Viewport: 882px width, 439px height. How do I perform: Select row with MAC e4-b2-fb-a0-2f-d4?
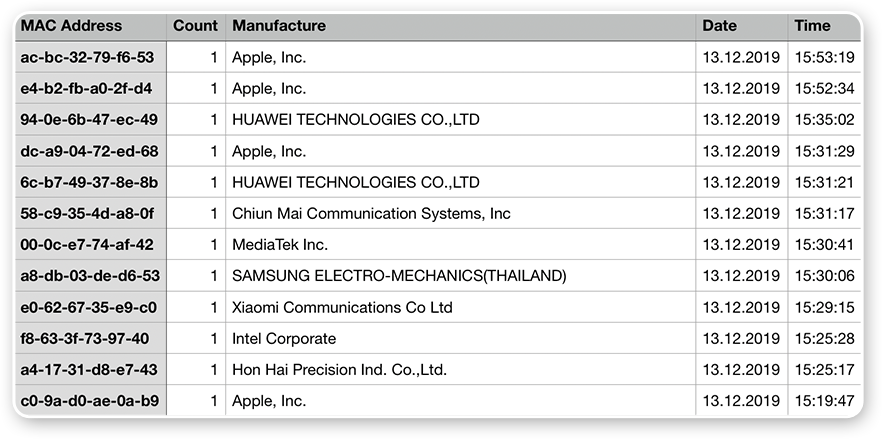coord(88,88)
